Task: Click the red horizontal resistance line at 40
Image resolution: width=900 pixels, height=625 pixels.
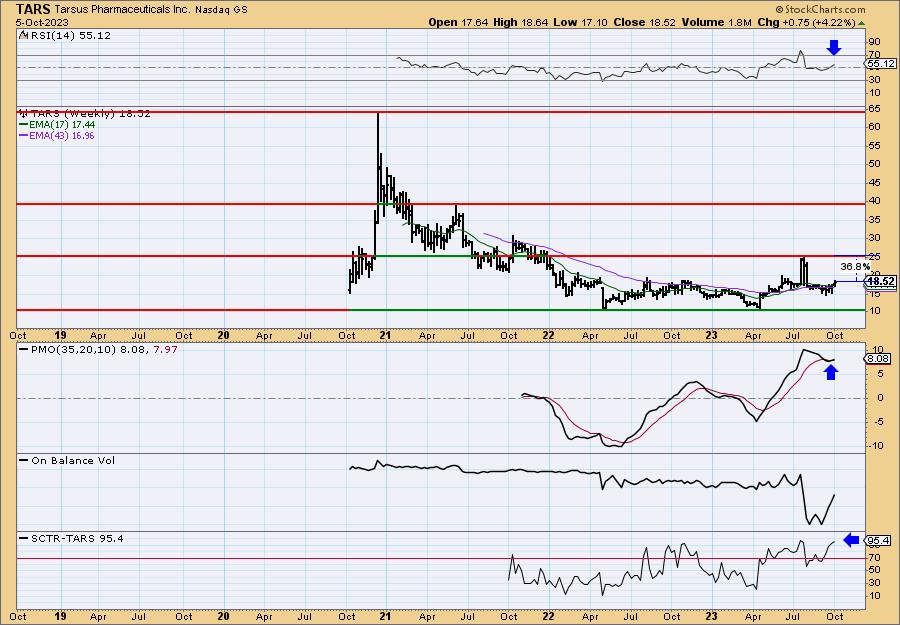Action: pos(440,204)
